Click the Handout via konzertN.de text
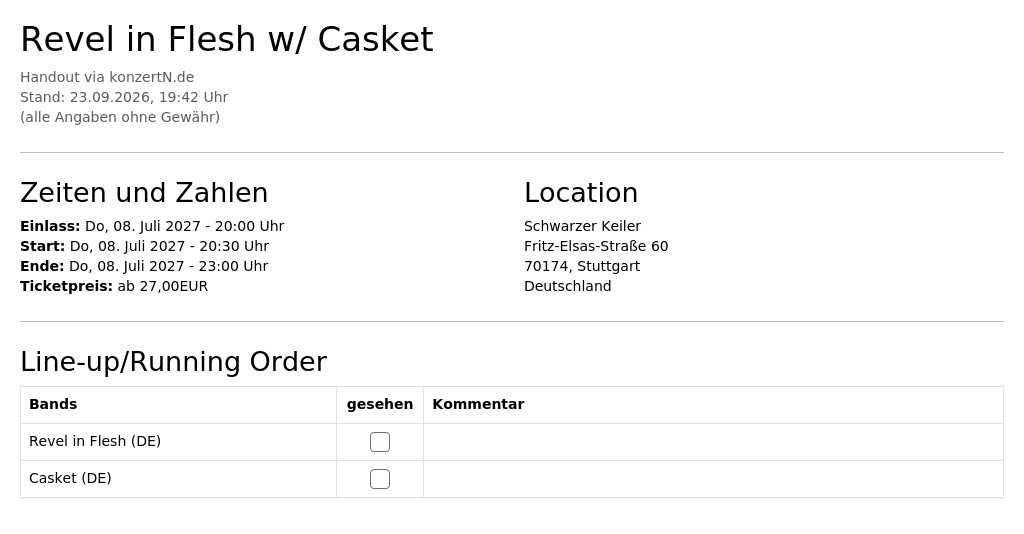The image size is (1024, 534). (x=107, y=77)
